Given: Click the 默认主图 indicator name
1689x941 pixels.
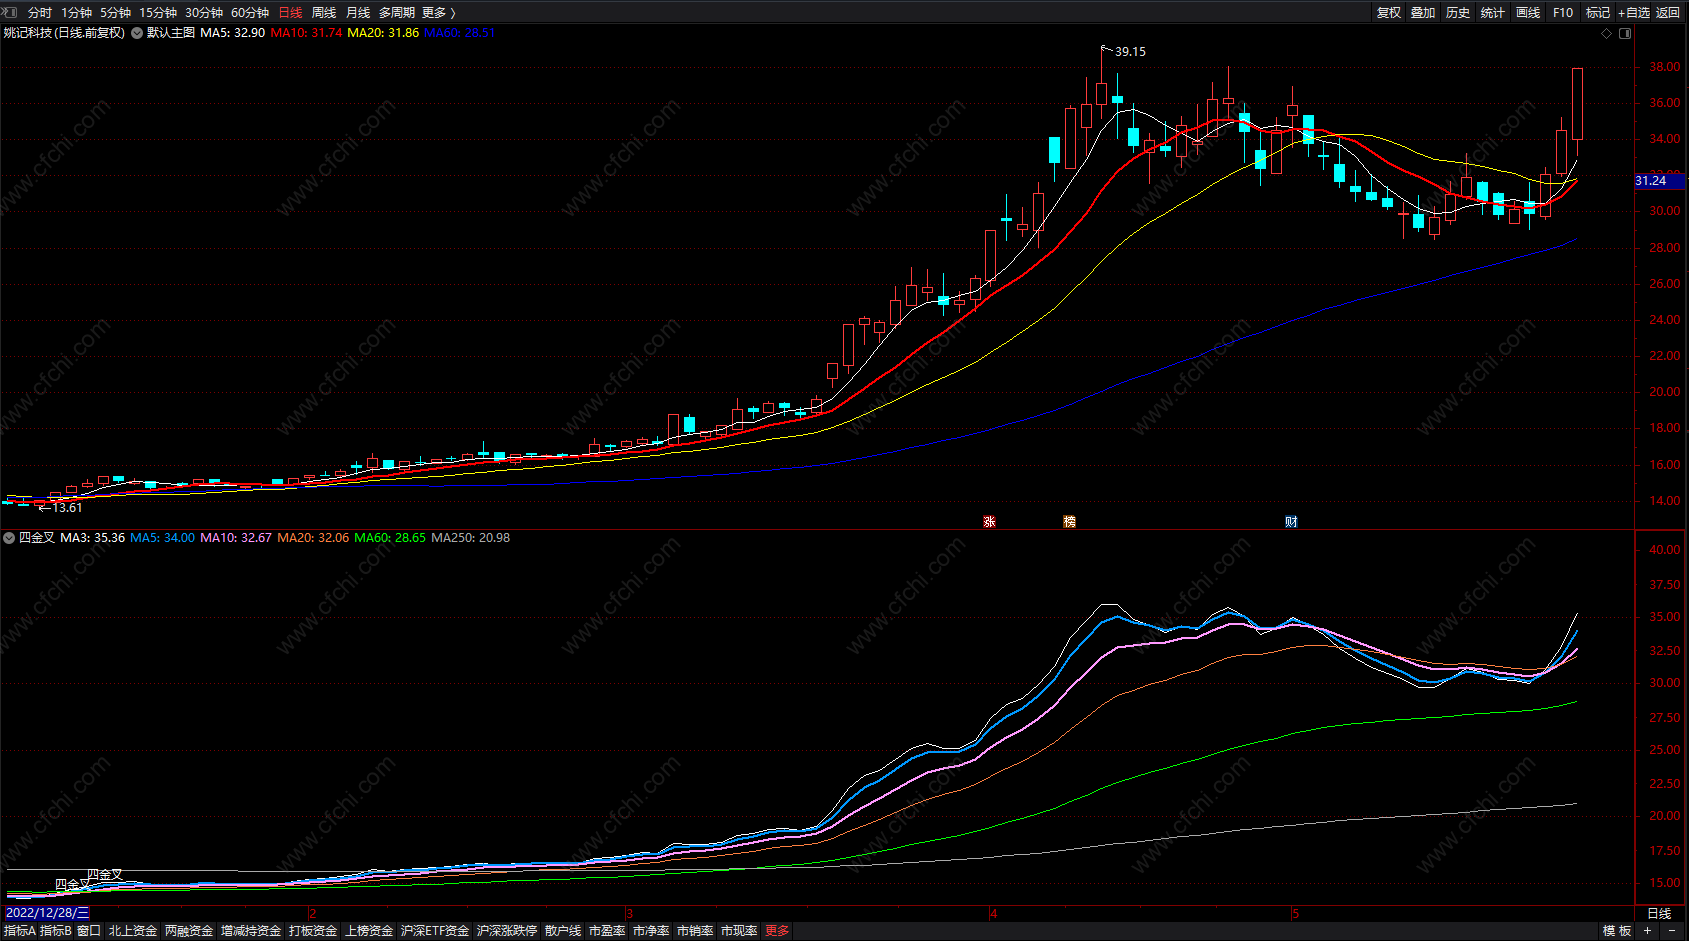Looking at the screenshot, I should 171,33.
